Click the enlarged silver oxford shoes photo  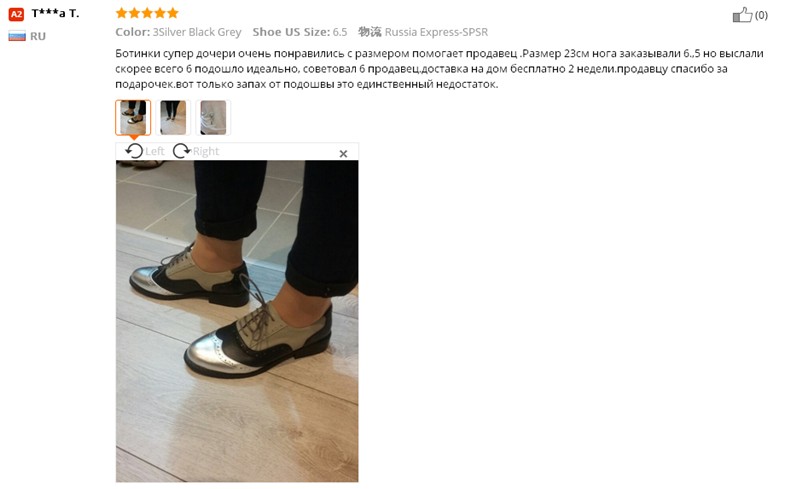(237, 321)
